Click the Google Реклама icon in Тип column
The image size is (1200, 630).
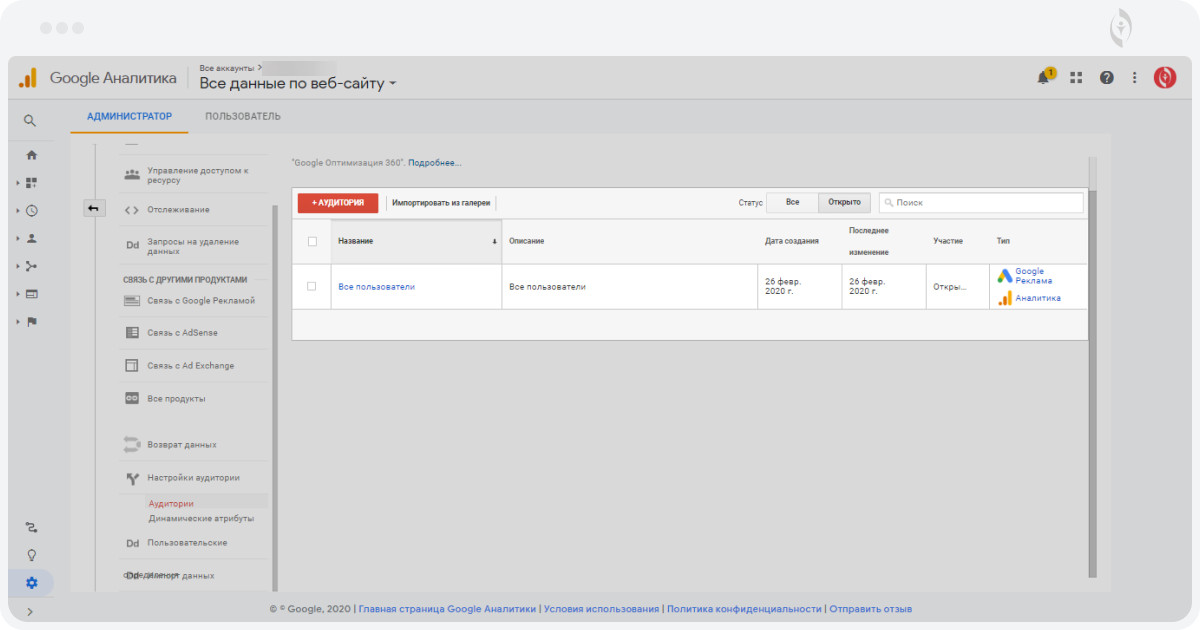[1004, 276]
